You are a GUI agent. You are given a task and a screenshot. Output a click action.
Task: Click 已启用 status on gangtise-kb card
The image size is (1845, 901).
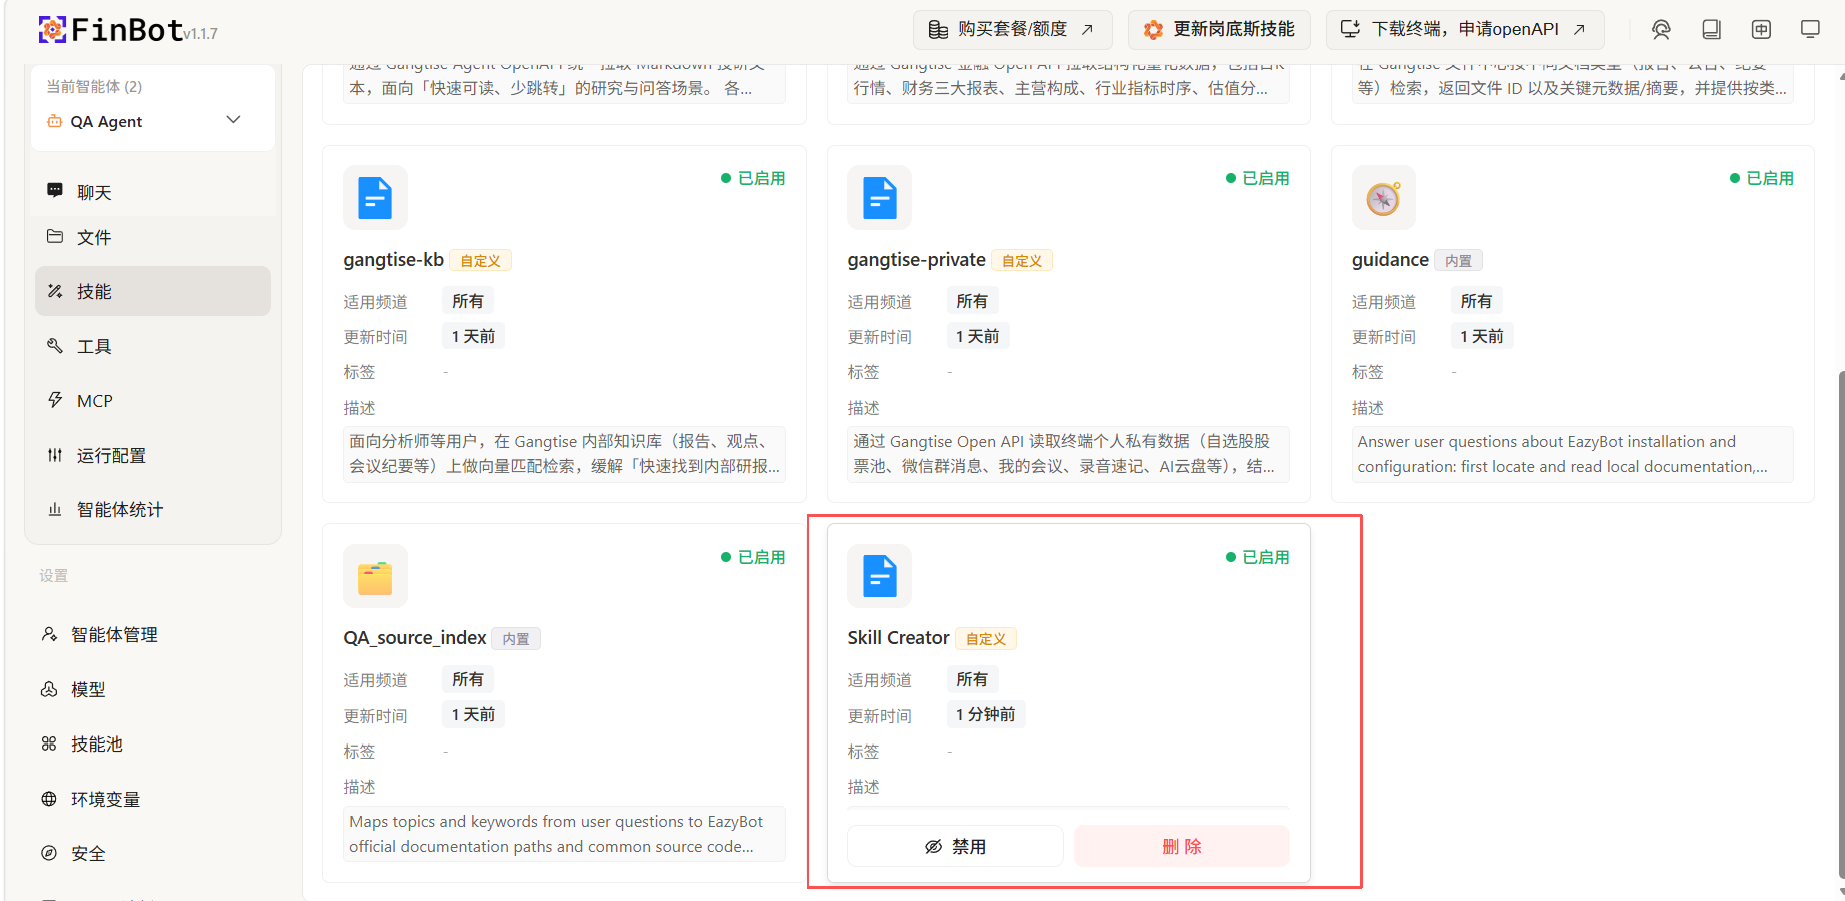click(753, 178)
